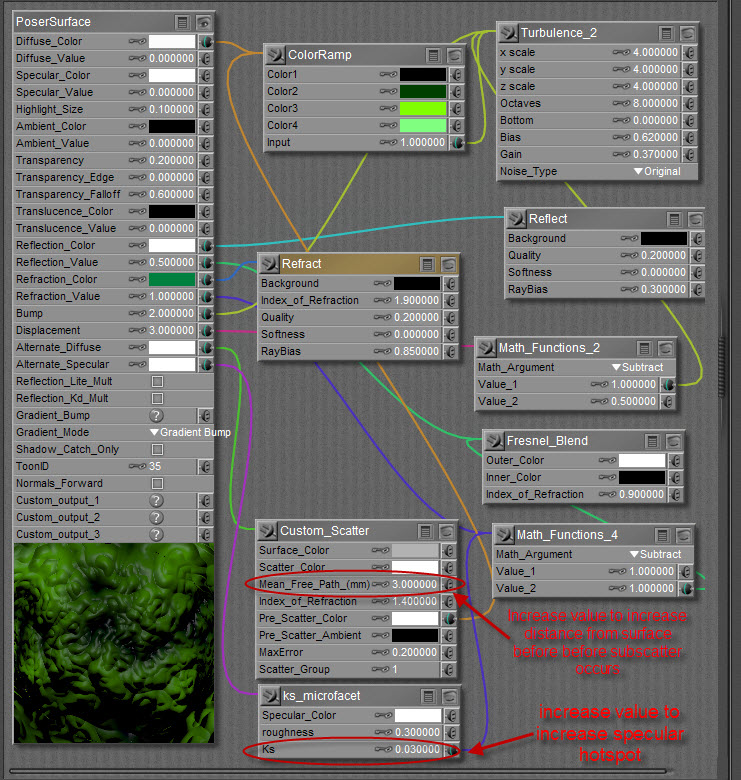The width and height of the screenshot is (741, 780).
Task: Click the Math_Functions_2 node output icon
Action: (x=486, y=348)
